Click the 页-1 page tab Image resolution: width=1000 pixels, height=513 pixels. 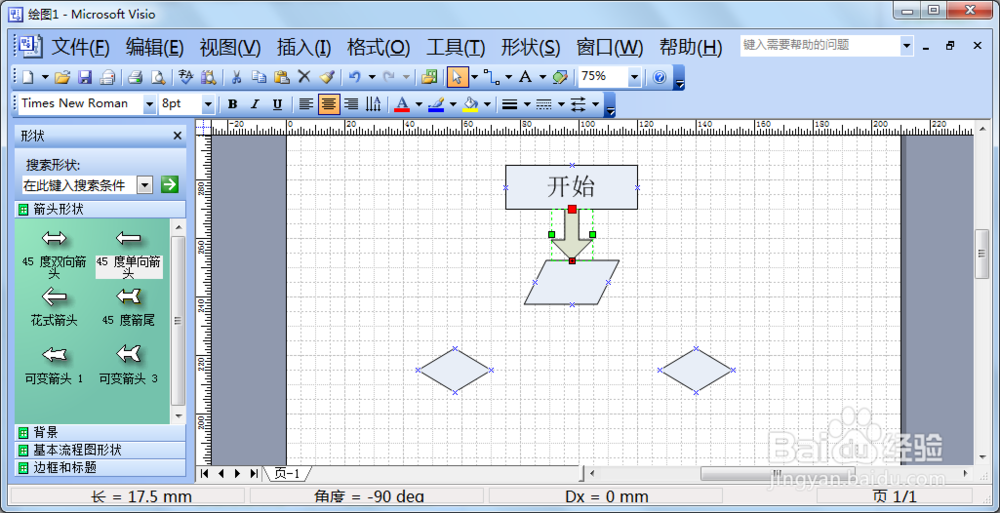tap(288, 473)
